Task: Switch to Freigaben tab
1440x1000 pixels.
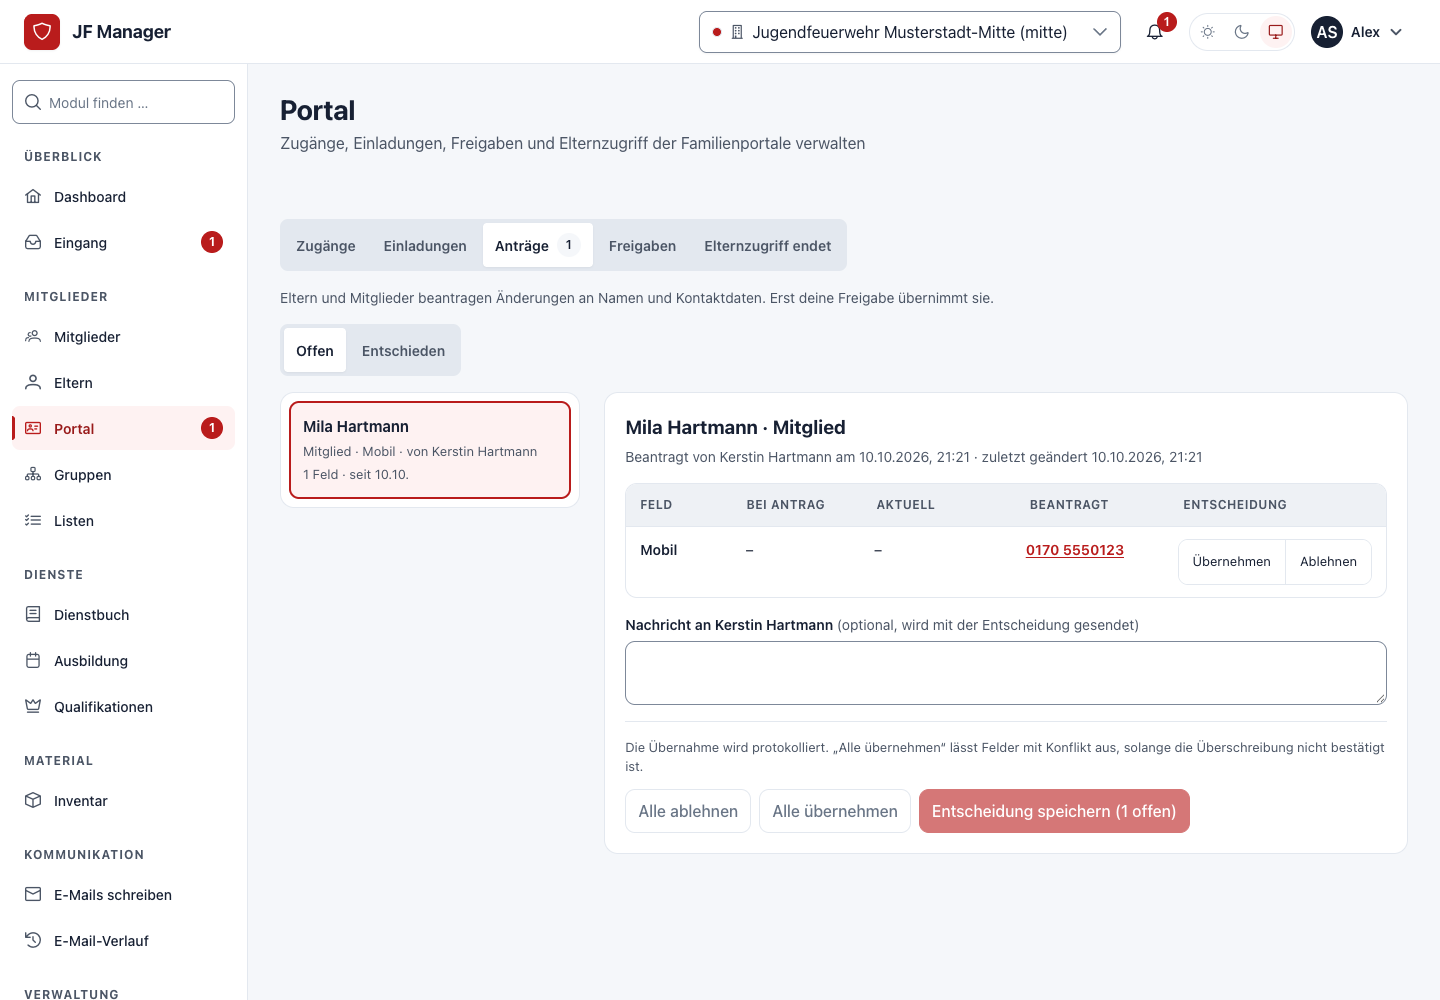Action: click(642, 245)
